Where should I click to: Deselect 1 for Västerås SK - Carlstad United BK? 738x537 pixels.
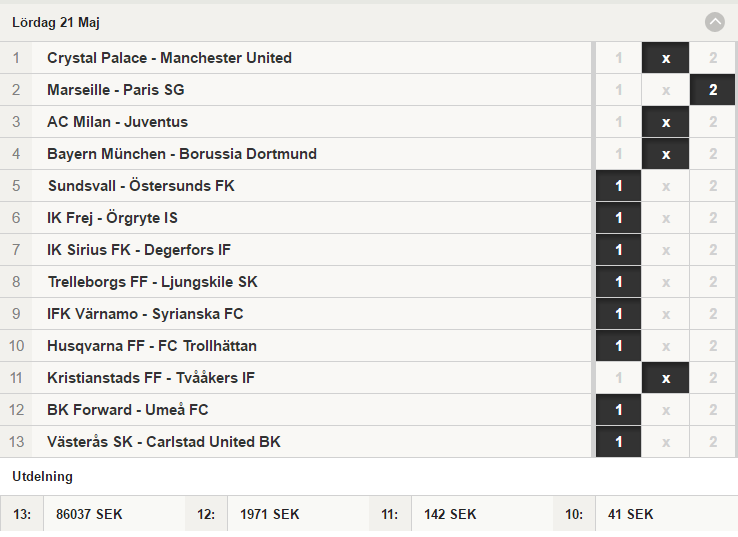coord(618,442)
